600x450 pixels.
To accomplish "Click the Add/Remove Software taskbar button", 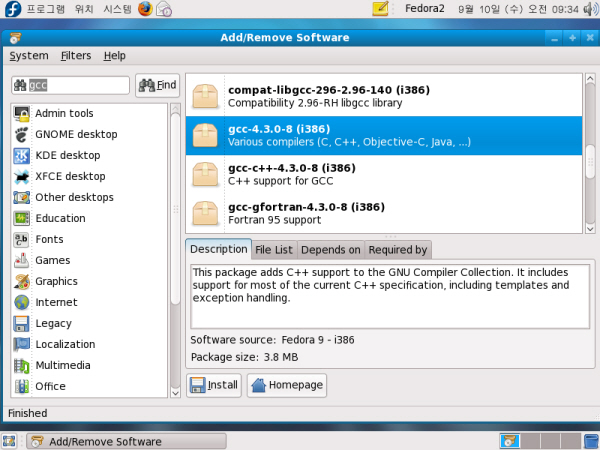I will [126, 441].
